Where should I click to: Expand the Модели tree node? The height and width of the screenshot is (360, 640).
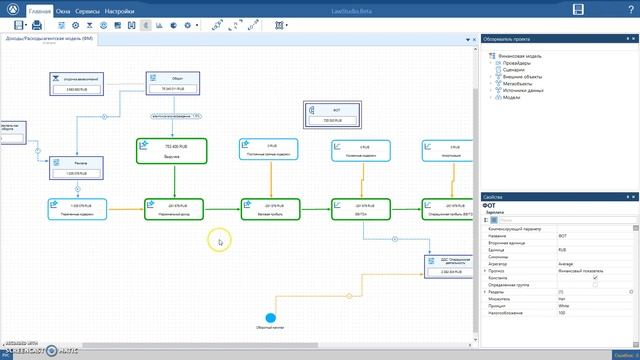pos(491,98)
